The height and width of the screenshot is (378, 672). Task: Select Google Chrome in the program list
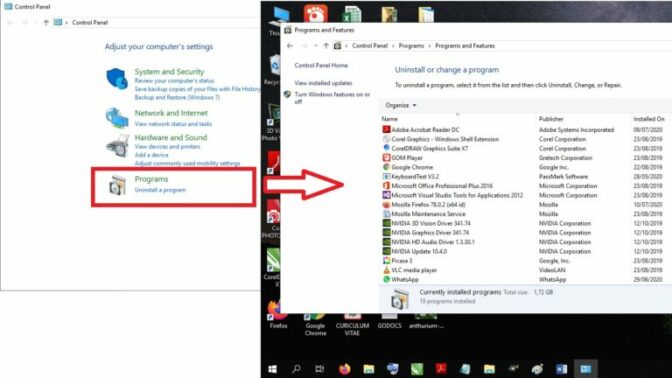(x=412, y=167)
